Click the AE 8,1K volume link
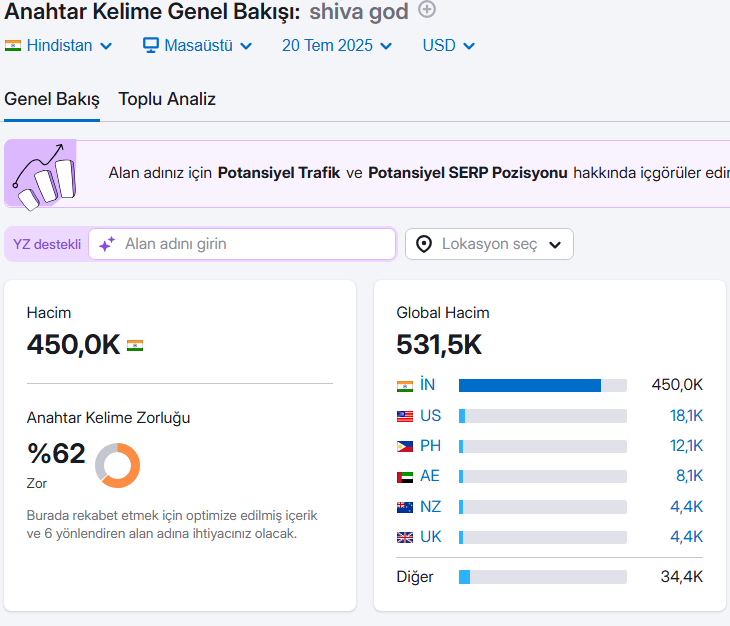 tap(689, 476)
